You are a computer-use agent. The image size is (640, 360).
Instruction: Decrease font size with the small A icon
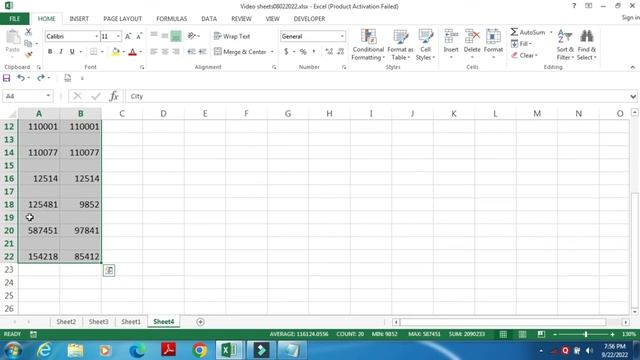click(x=139, y=36)
